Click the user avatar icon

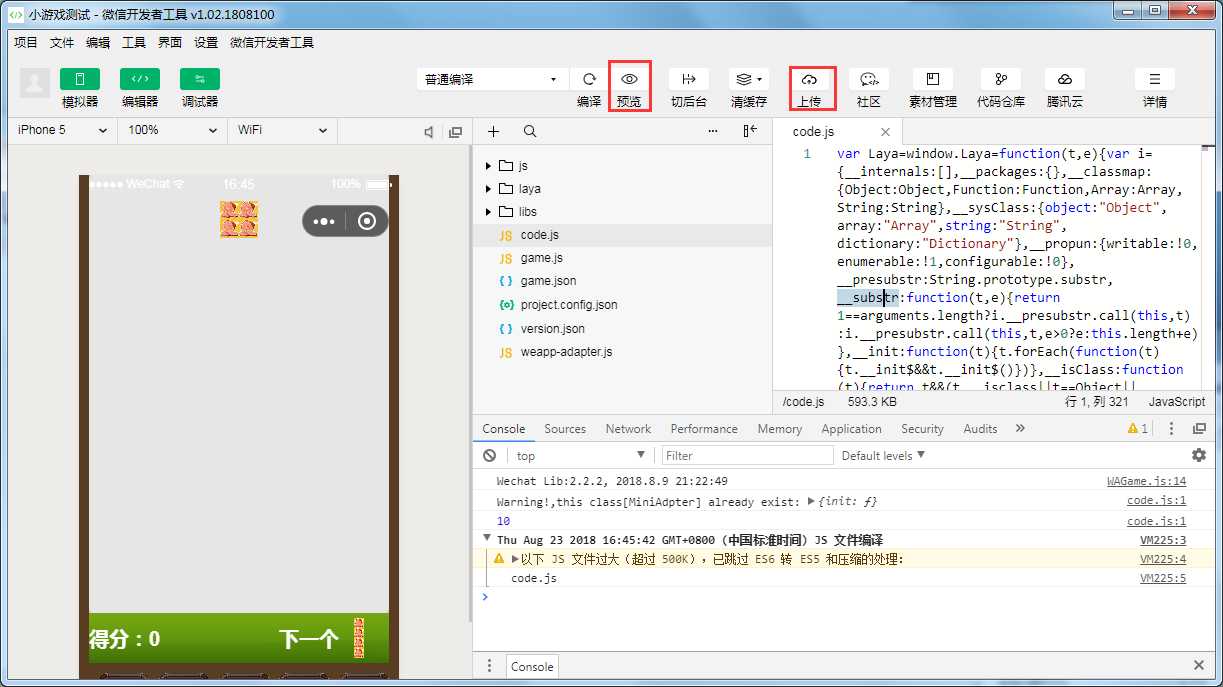tap(35, 83)
